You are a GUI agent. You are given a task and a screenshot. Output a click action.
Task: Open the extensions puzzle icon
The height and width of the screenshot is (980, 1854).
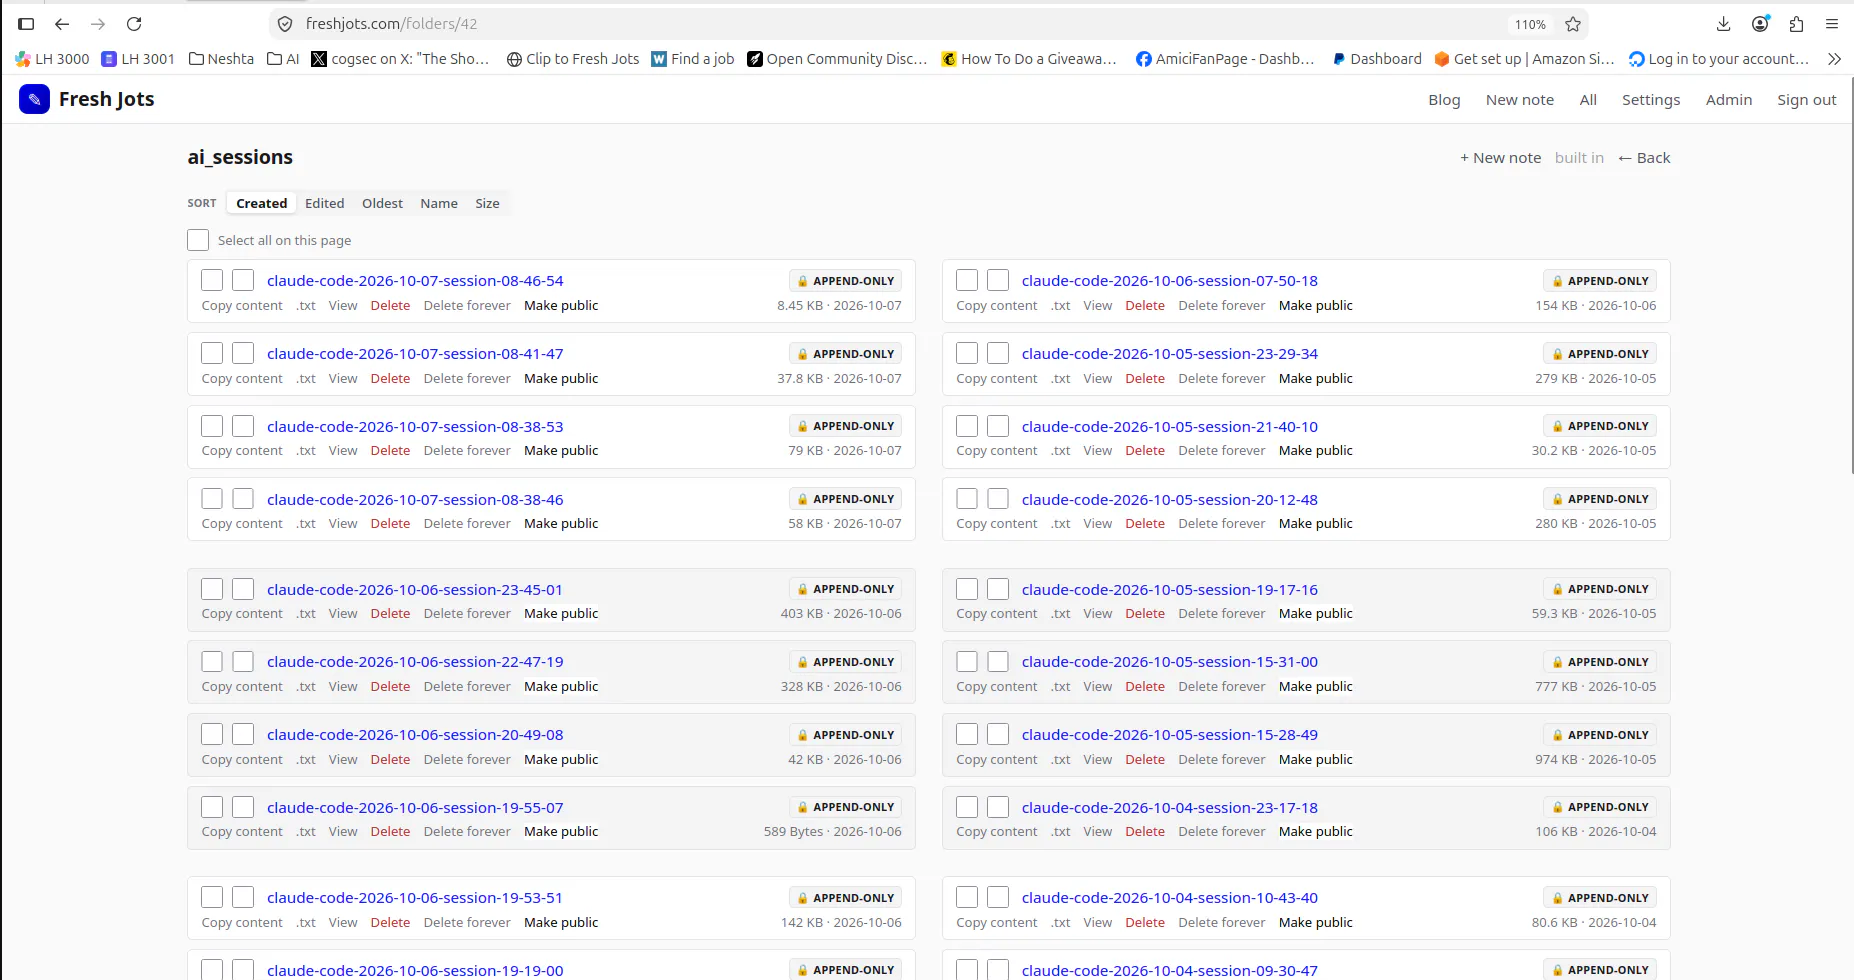tap(1796, 24)
